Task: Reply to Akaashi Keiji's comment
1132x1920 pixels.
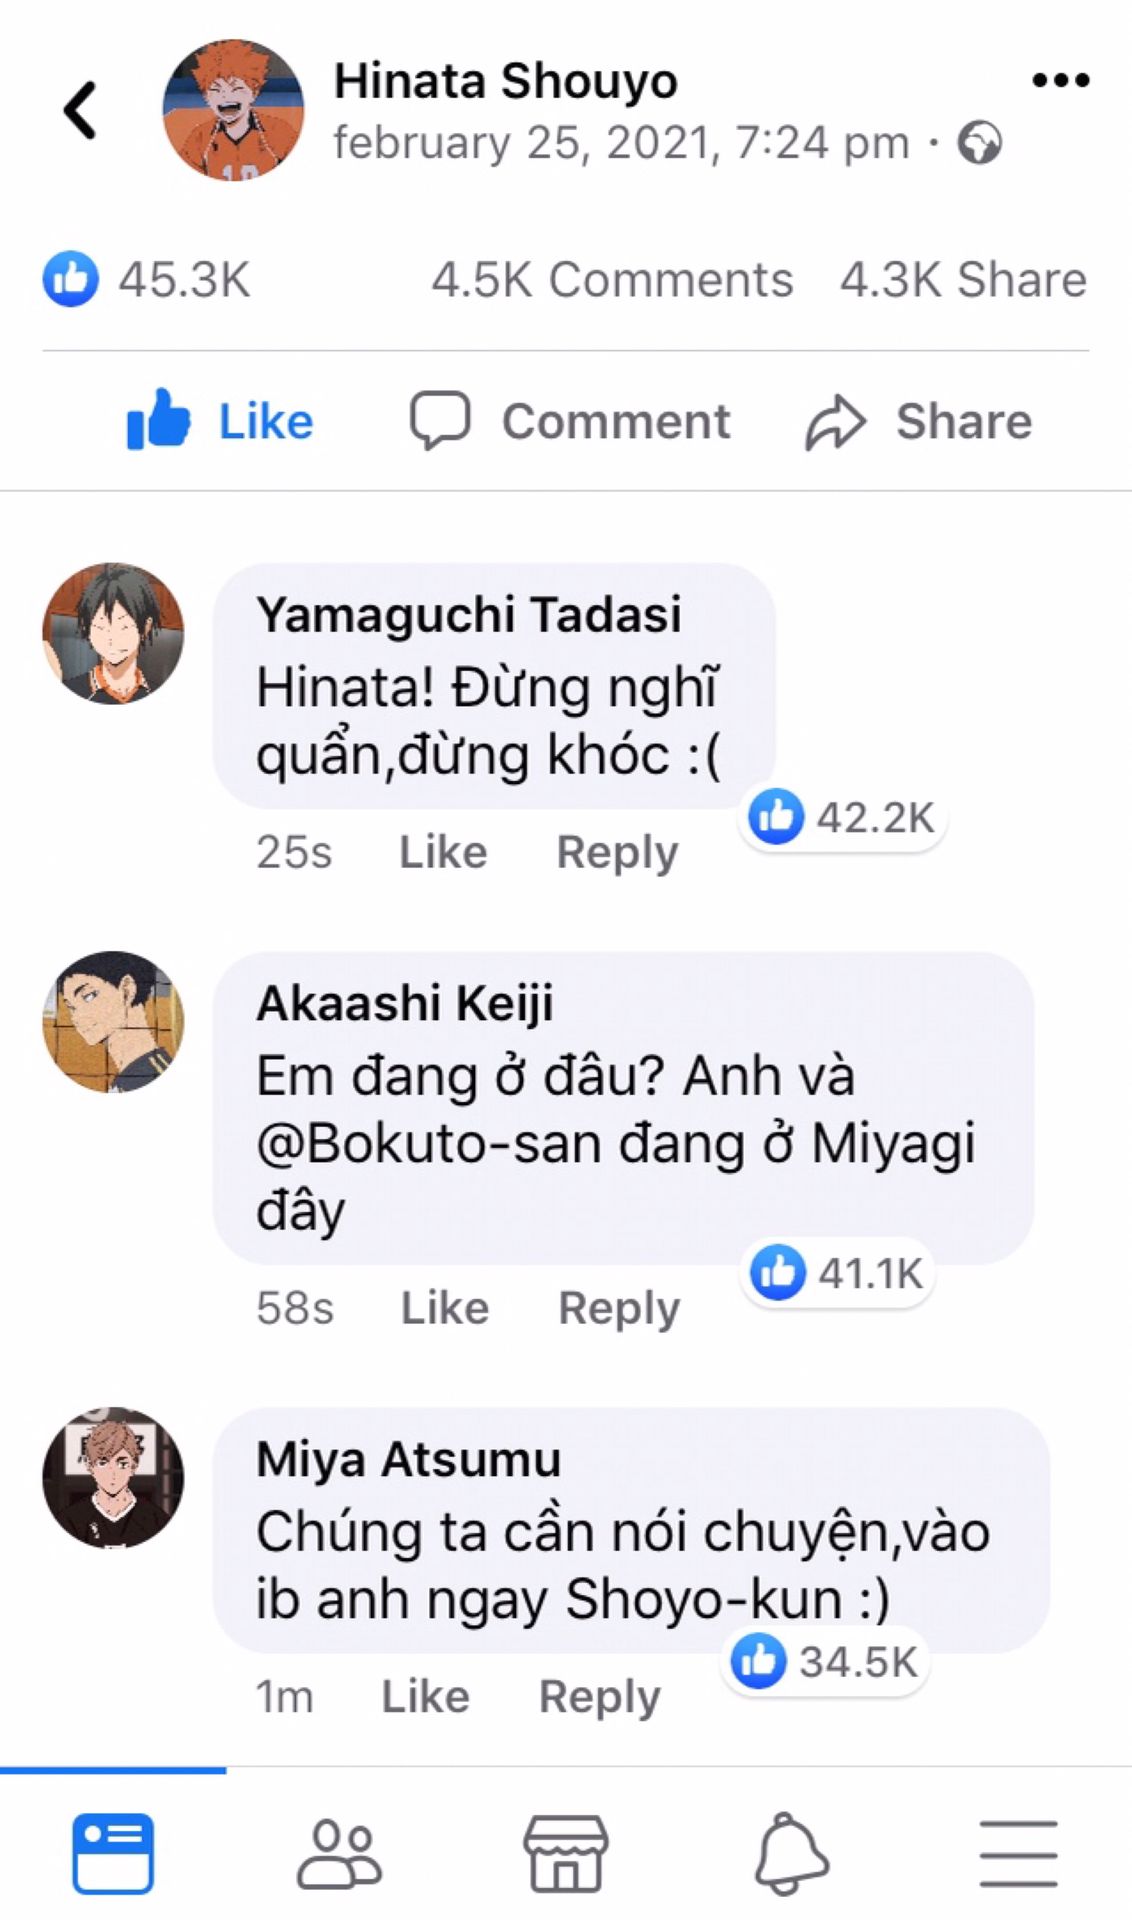Action: coord(619,1308)
